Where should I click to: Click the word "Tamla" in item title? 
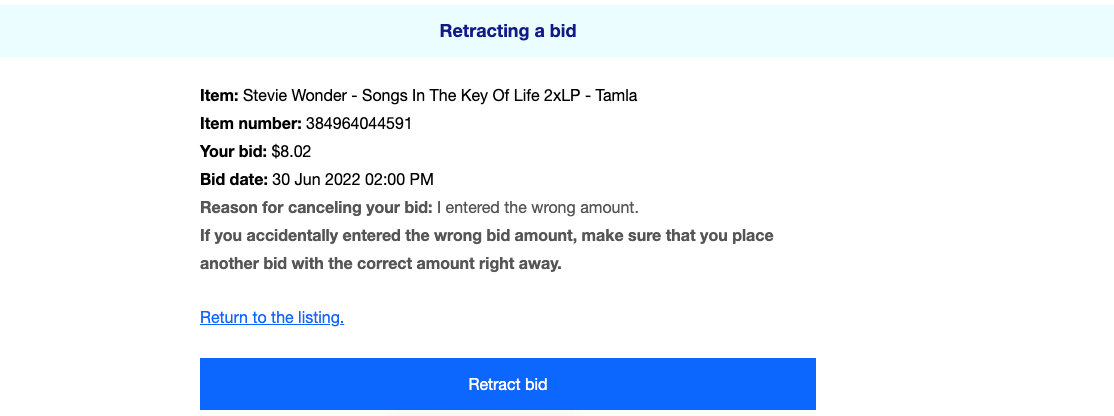point(616,96)
